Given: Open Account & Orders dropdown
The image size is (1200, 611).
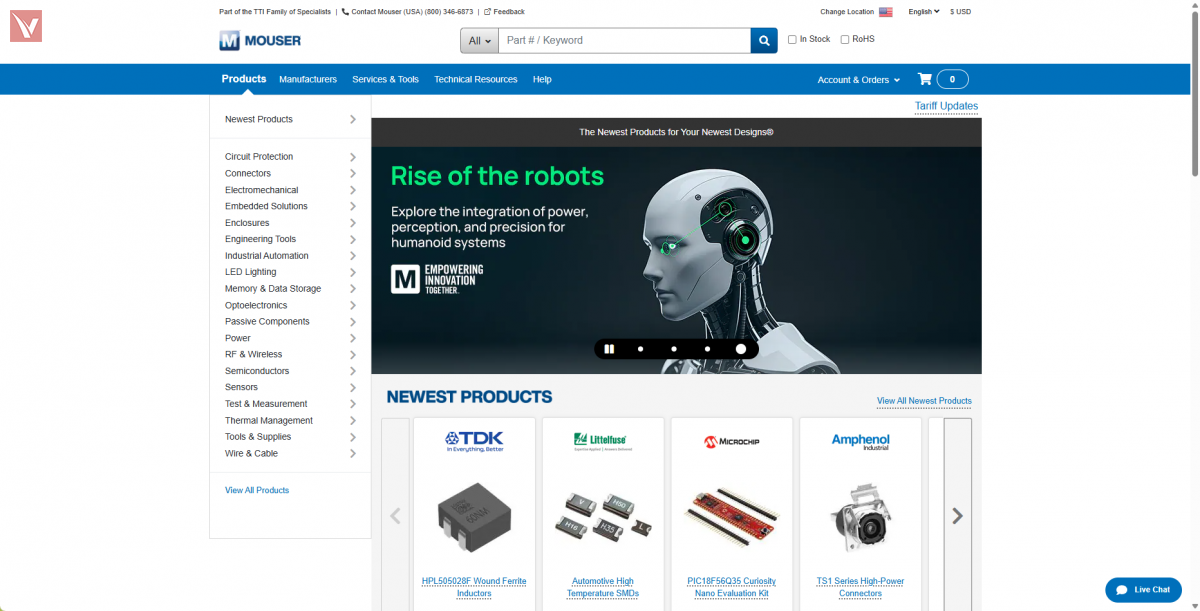Looking at the screenshot, I should pyautogui.click(x=859, y=80).
